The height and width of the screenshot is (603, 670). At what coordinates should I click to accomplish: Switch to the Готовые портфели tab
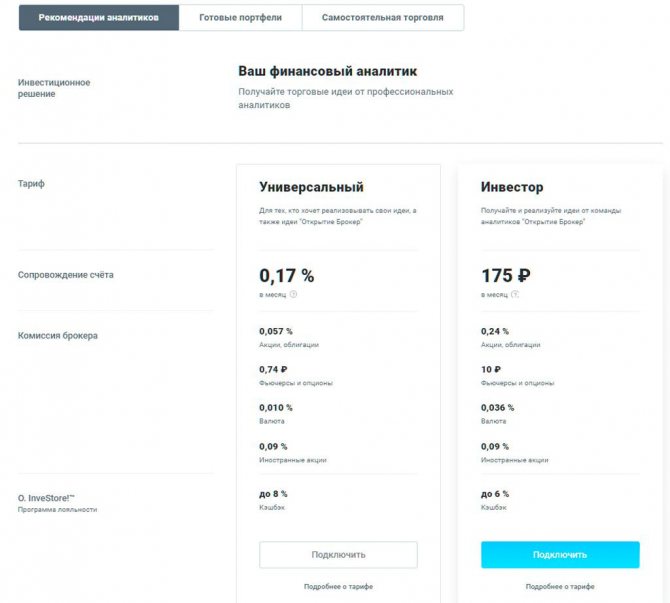240,18
